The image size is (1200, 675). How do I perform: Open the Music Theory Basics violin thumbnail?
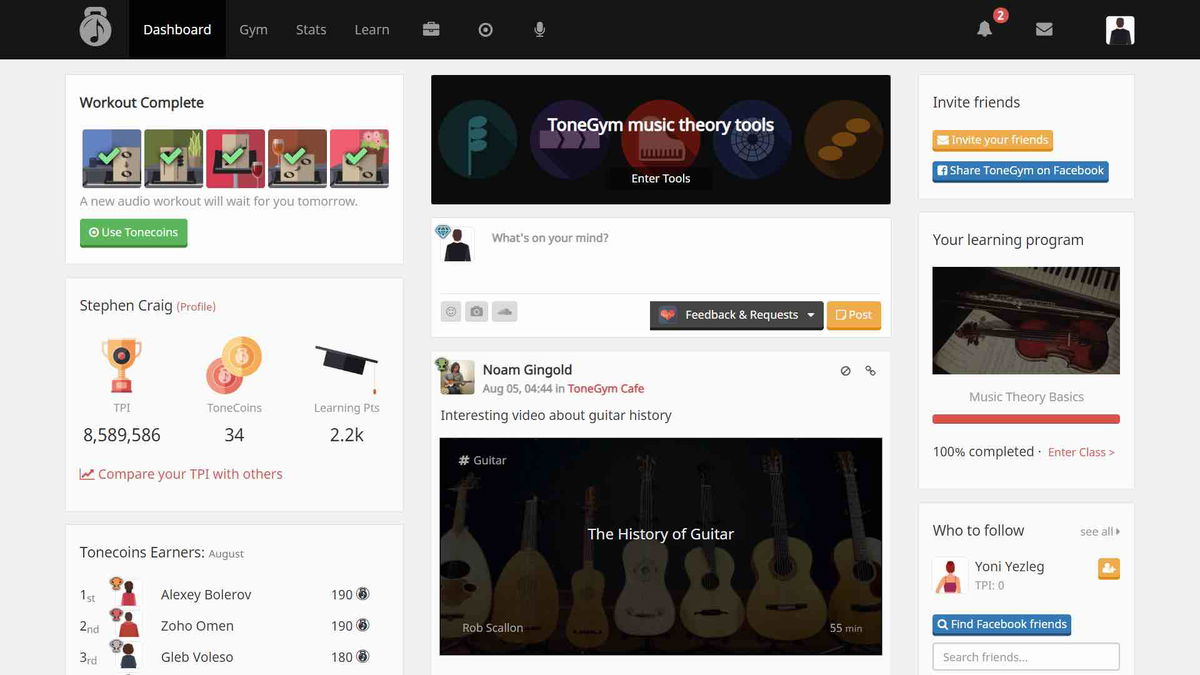point(1026,320)
